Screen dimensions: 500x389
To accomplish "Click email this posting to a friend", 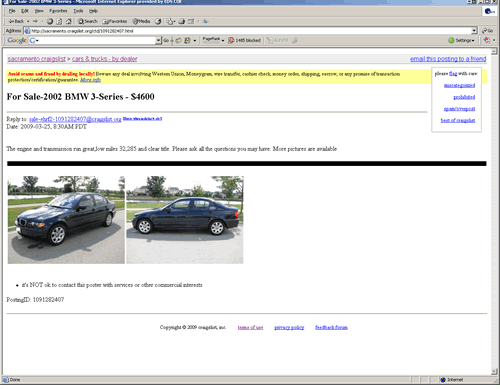I will click(x=448, y=59).
